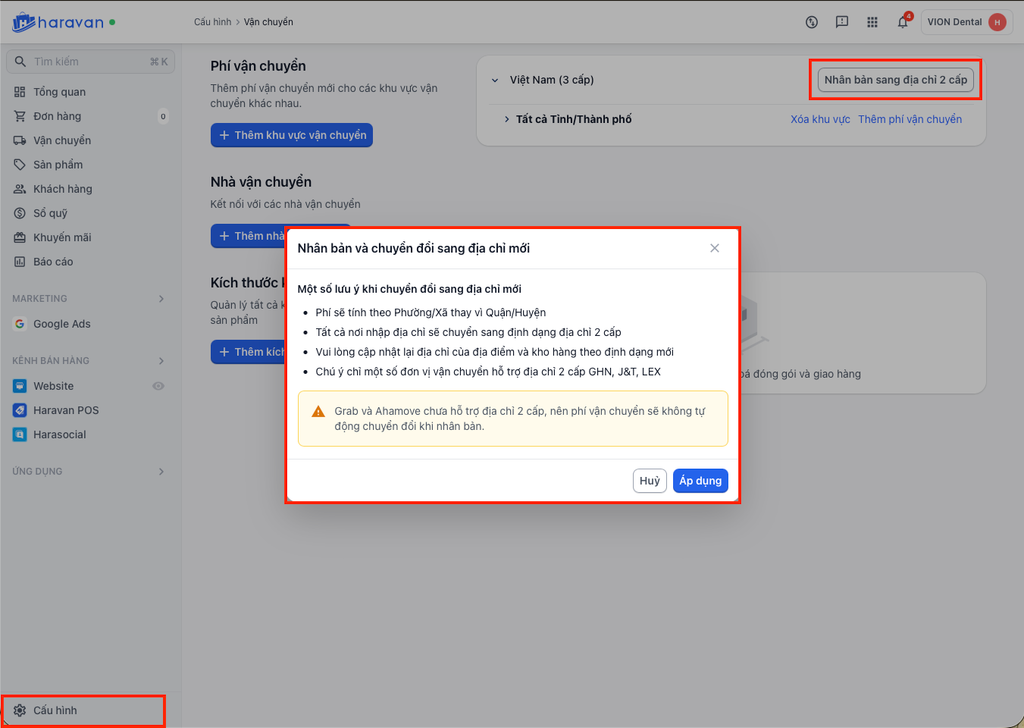This screenshot has height=728, width=1024.
Task: Open Đơn hàng in the sidebar
Action: [57, 116]
